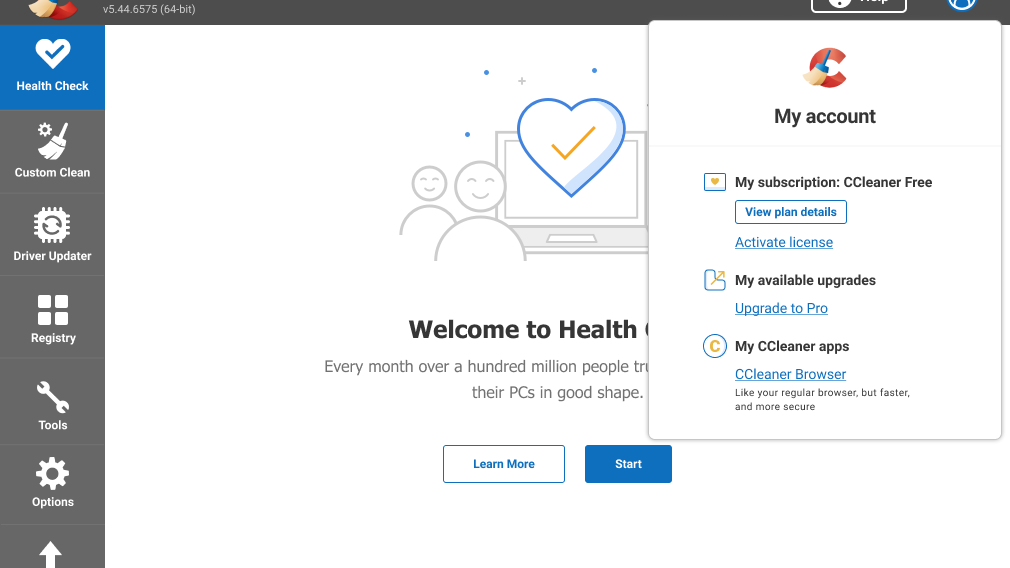Click the upgrade arrow icon in the sidebar
The height and width of the screenshot is (568, 1010).
pos(50,554)
